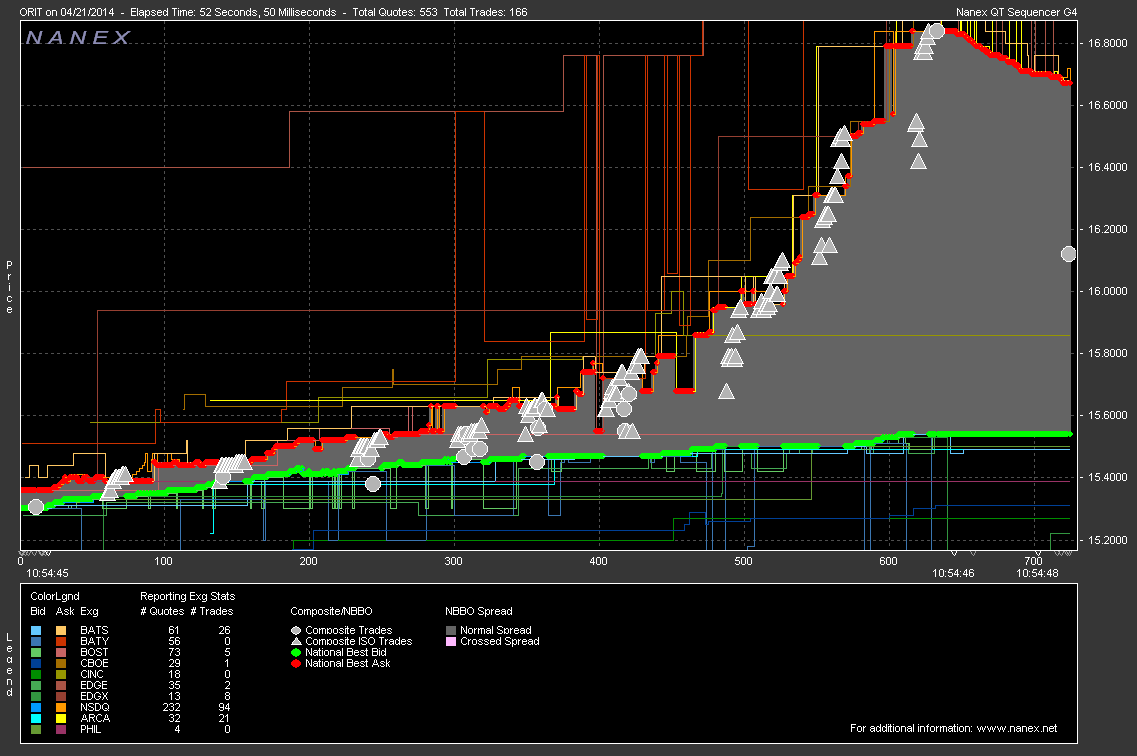Click the Normal Spread gray swatch
This screenshot has height=756, width=1137.
(x=451, y=631)
